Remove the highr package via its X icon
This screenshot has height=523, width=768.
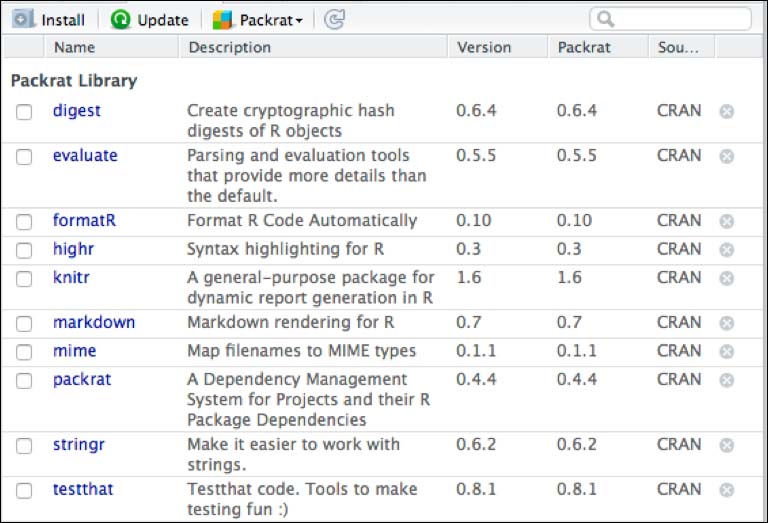coord(727,250)
